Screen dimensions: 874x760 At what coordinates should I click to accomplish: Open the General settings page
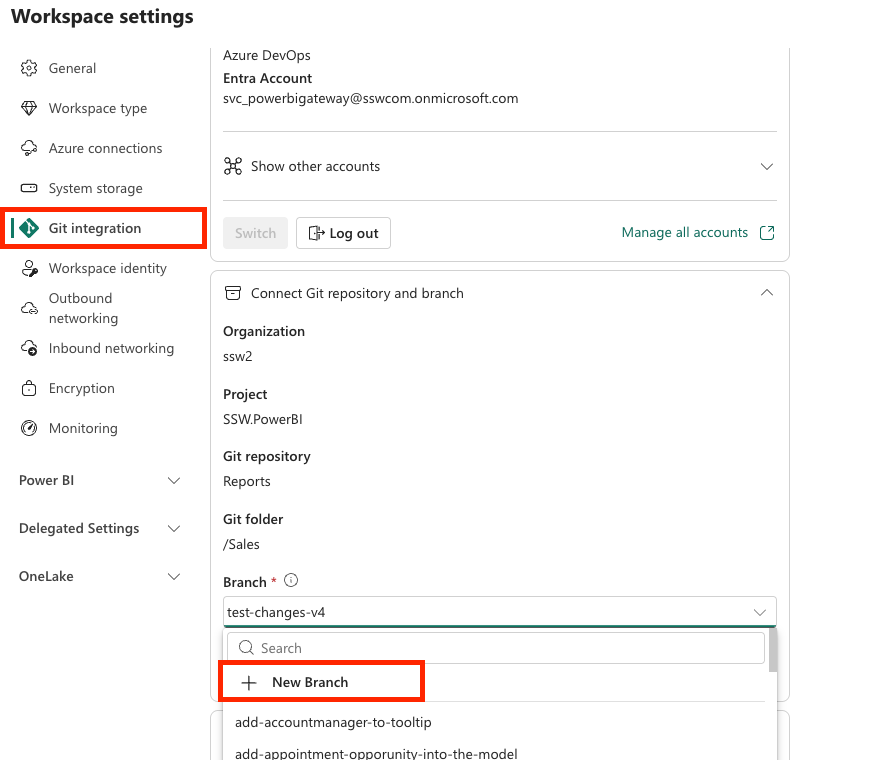(x=72, y=68)
